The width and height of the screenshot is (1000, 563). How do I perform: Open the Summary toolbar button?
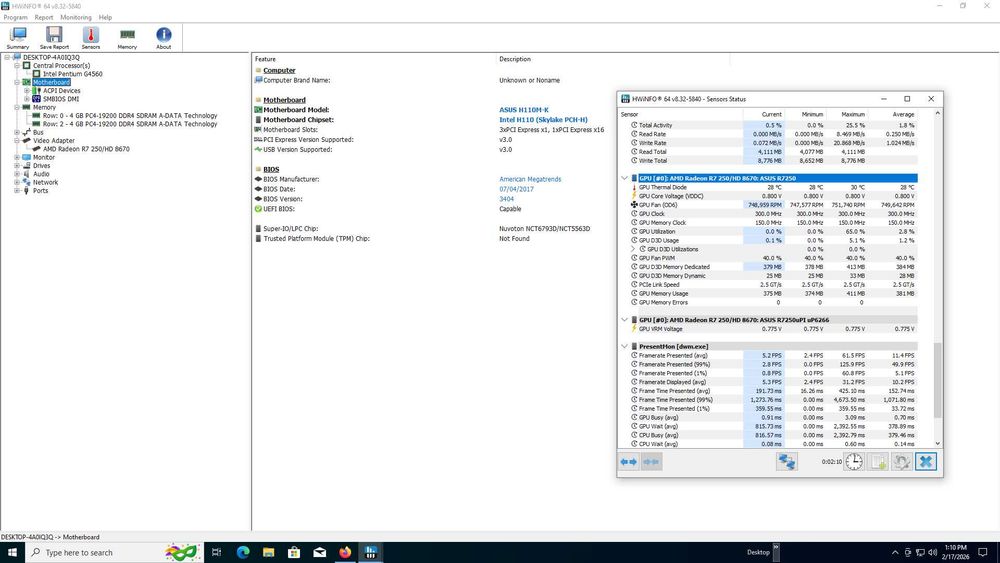18,38
